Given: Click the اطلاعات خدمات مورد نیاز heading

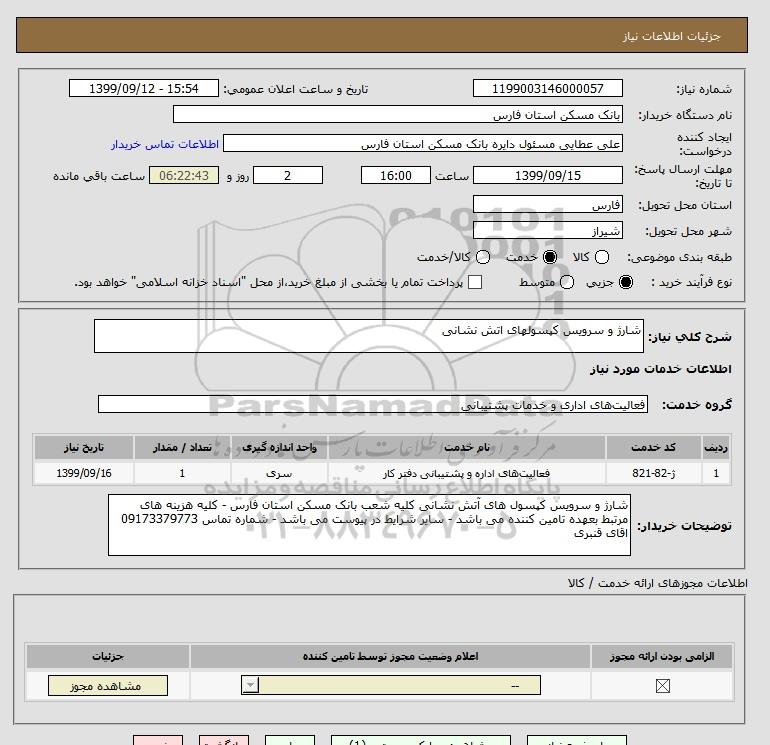Looking at the screenshot, I should pyautogui.click(x=660, y=369).
